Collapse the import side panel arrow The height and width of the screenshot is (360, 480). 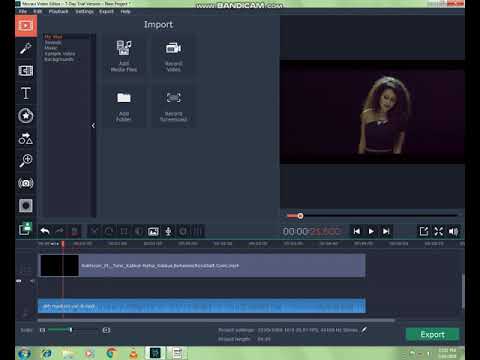(93, 126)
